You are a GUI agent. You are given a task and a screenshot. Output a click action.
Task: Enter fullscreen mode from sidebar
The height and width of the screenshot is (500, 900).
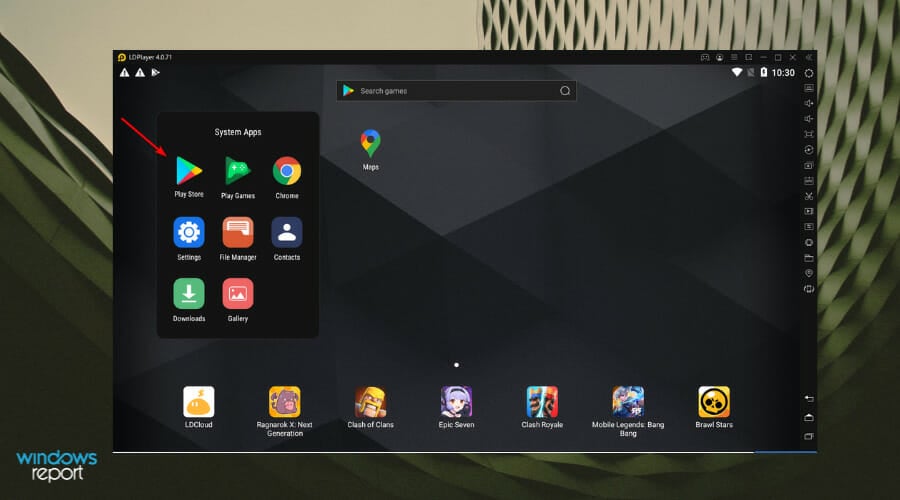(809, 134)
